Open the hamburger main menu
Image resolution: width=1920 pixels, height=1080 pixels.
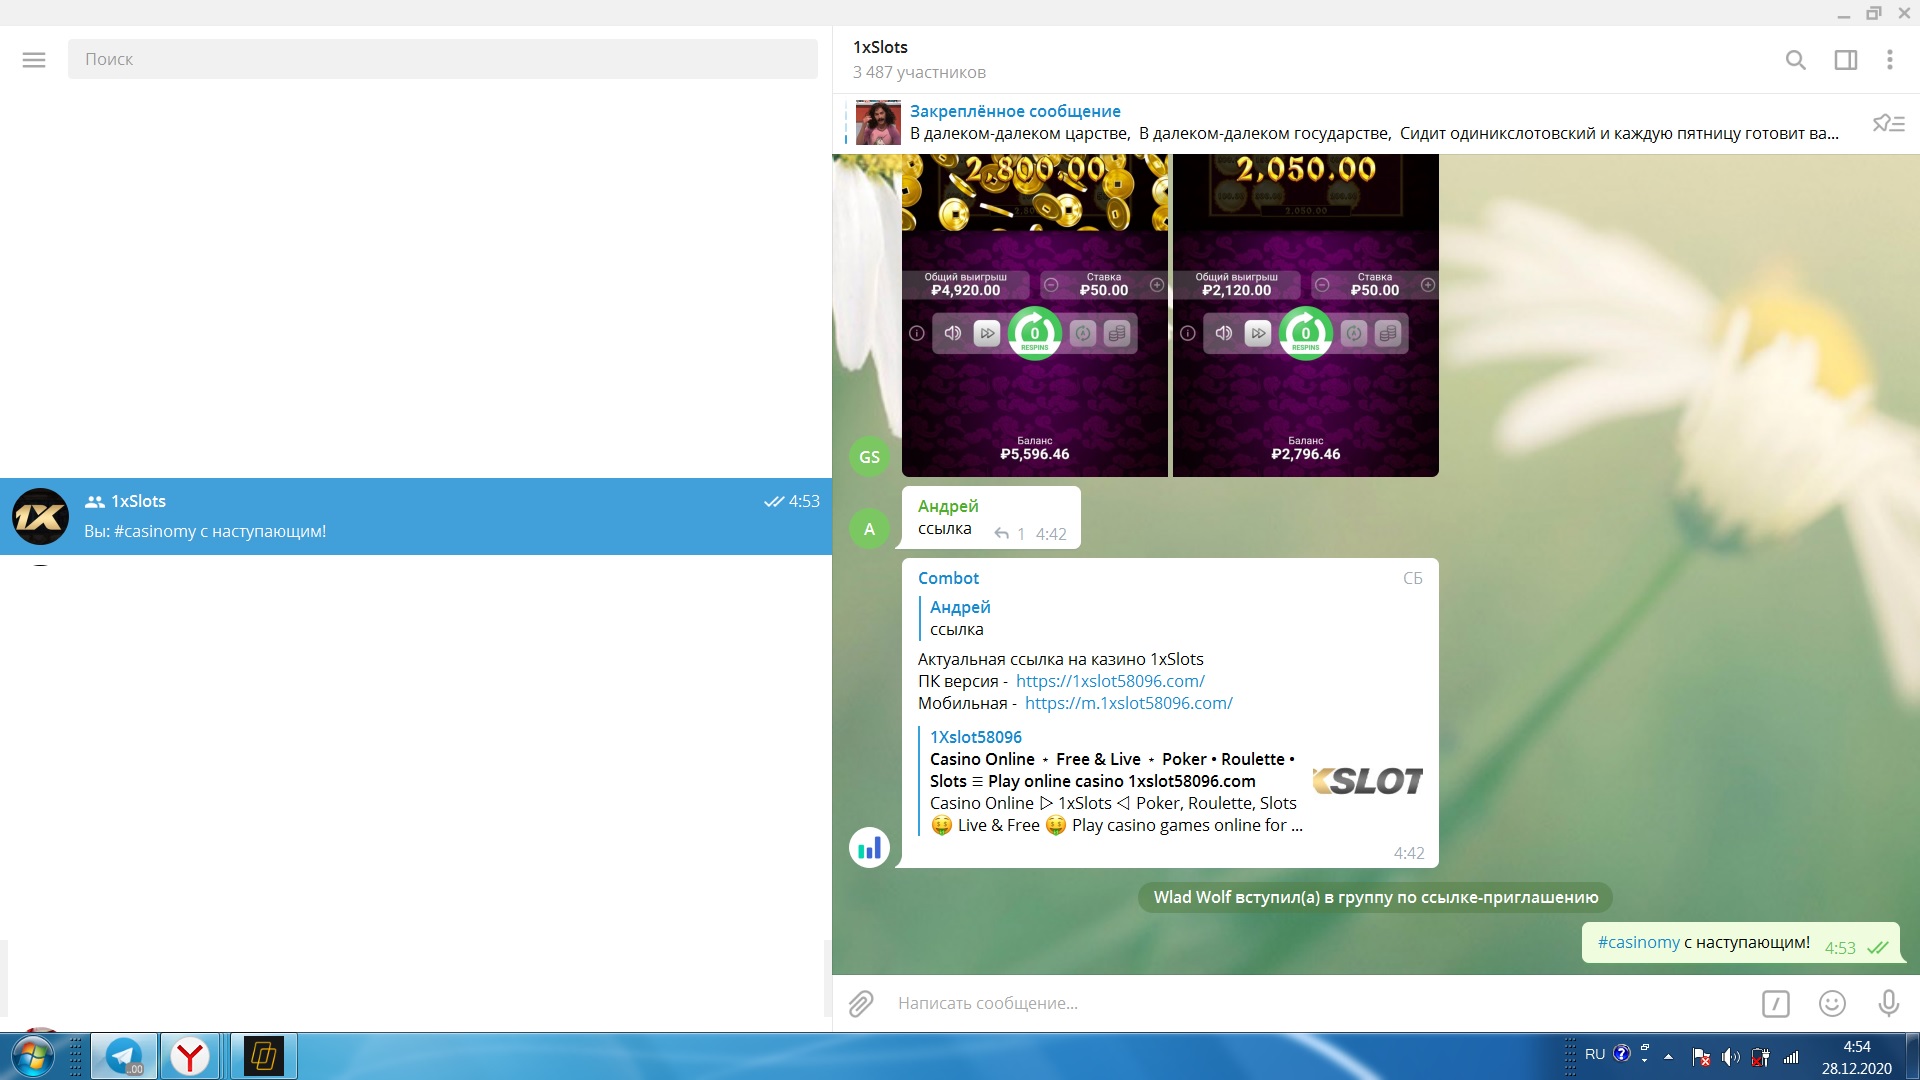pos(34,60)
